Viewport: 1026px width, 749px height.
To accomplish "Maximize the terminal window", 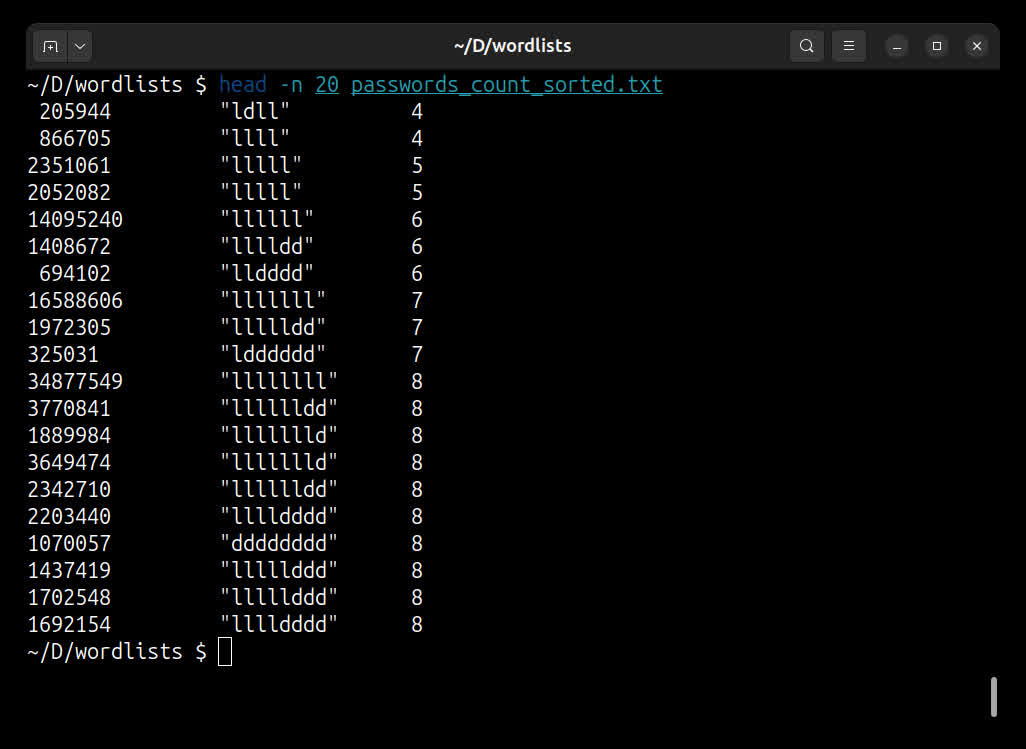I will click(x=937, y=46).
